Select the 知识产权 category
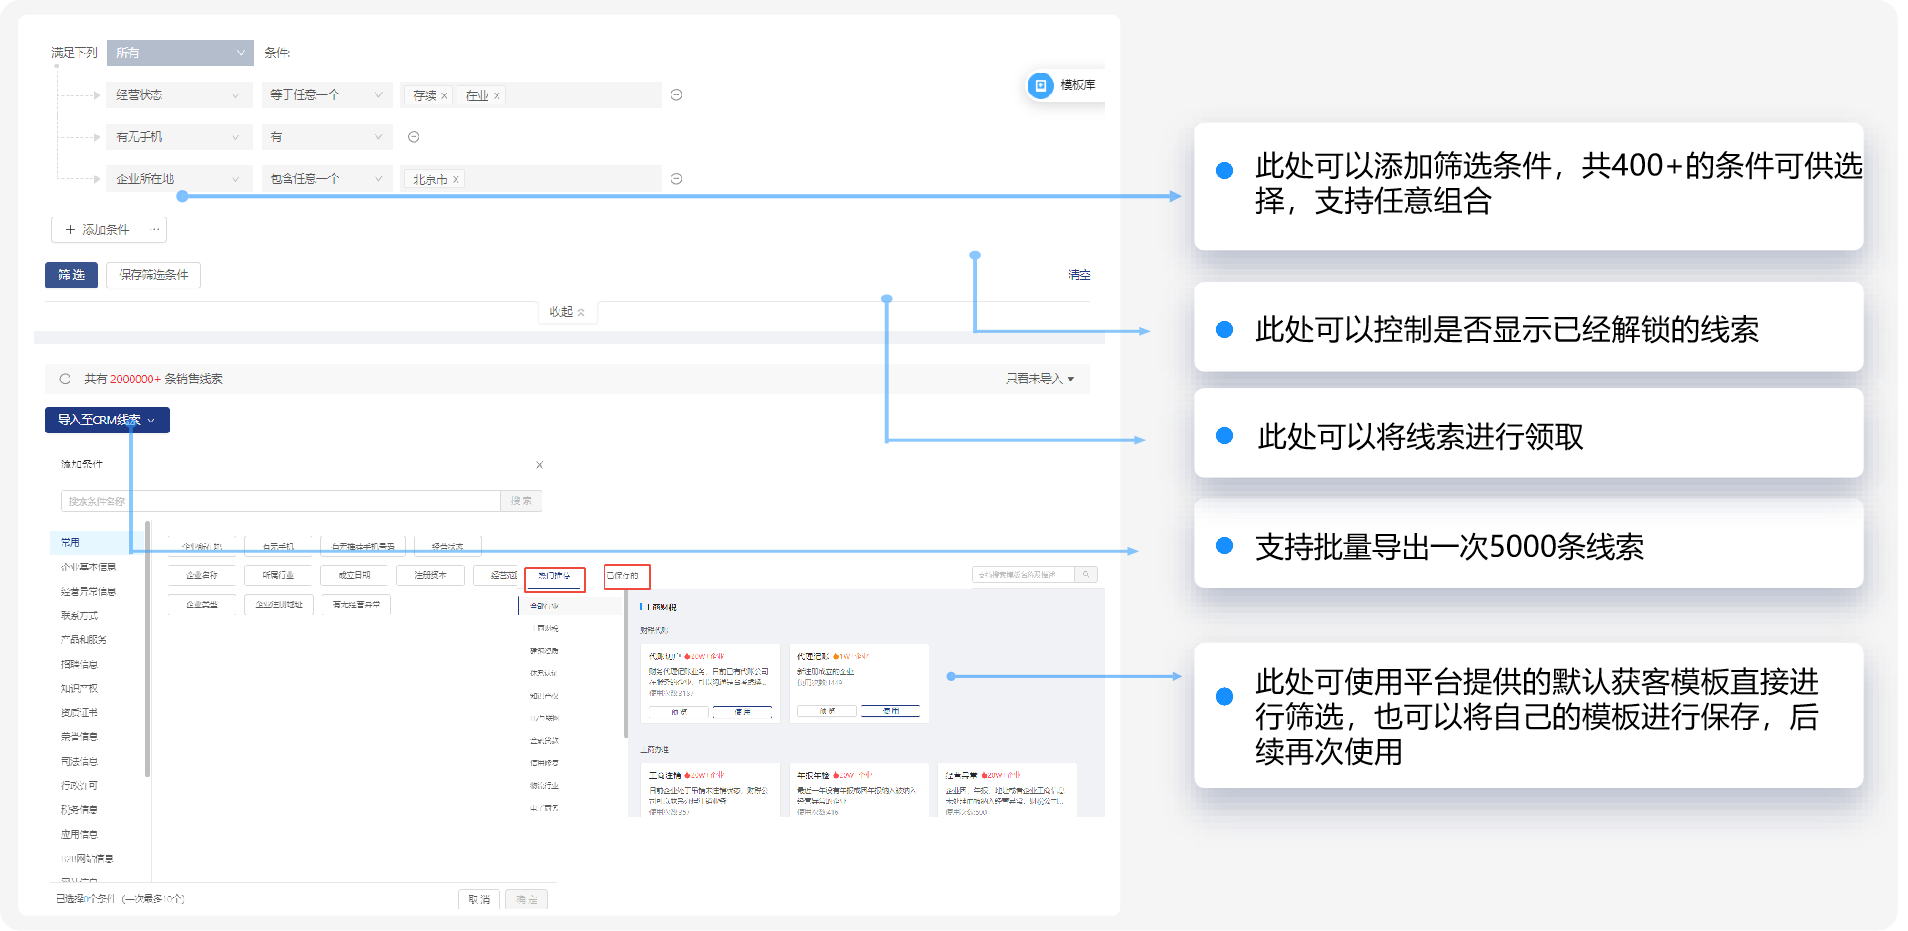This screenshot has height=931, width=1908. [79, 688]
